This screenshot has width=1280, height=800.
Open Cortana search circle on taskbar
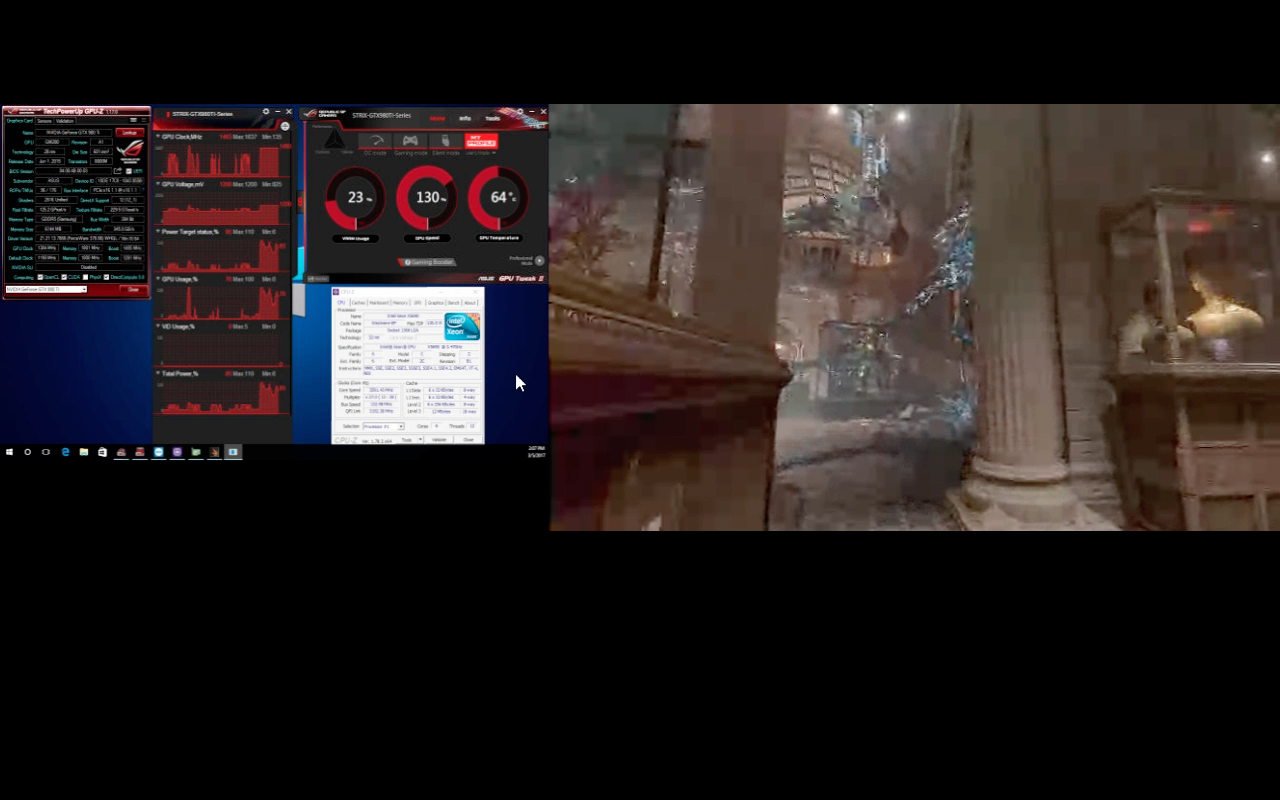[x=28, y=452]
